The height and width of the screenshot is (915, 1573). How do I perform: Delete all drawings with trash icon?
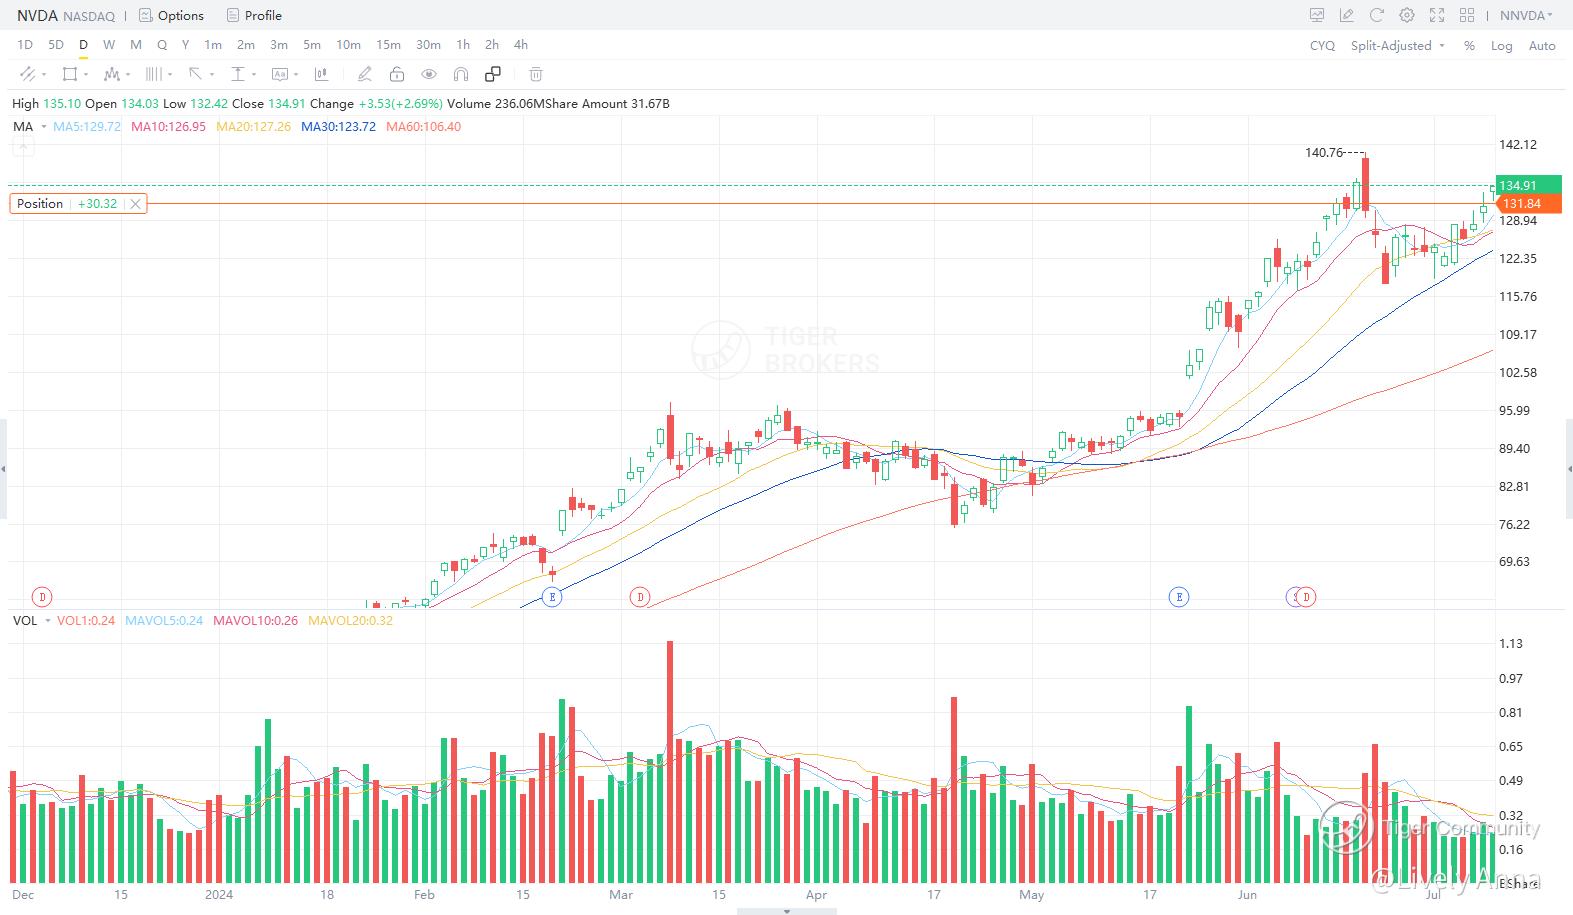[x=536, y=74]
